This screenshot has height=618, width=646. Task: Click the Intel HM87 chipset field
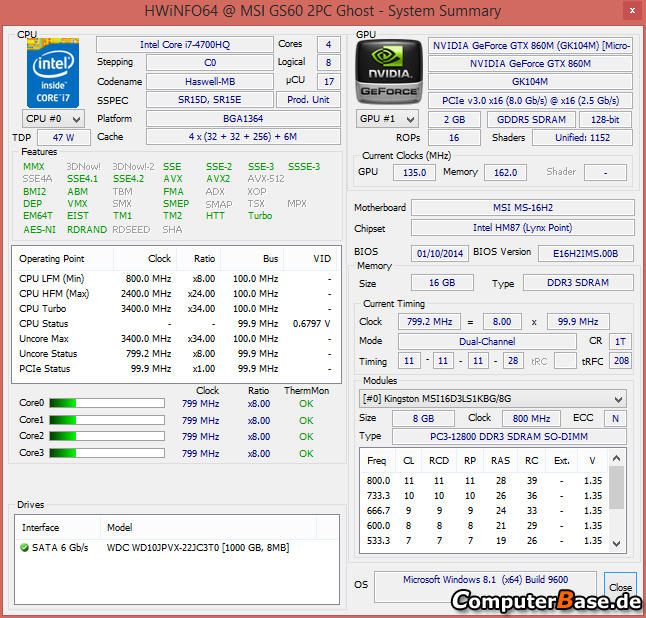tap(523, 227)
